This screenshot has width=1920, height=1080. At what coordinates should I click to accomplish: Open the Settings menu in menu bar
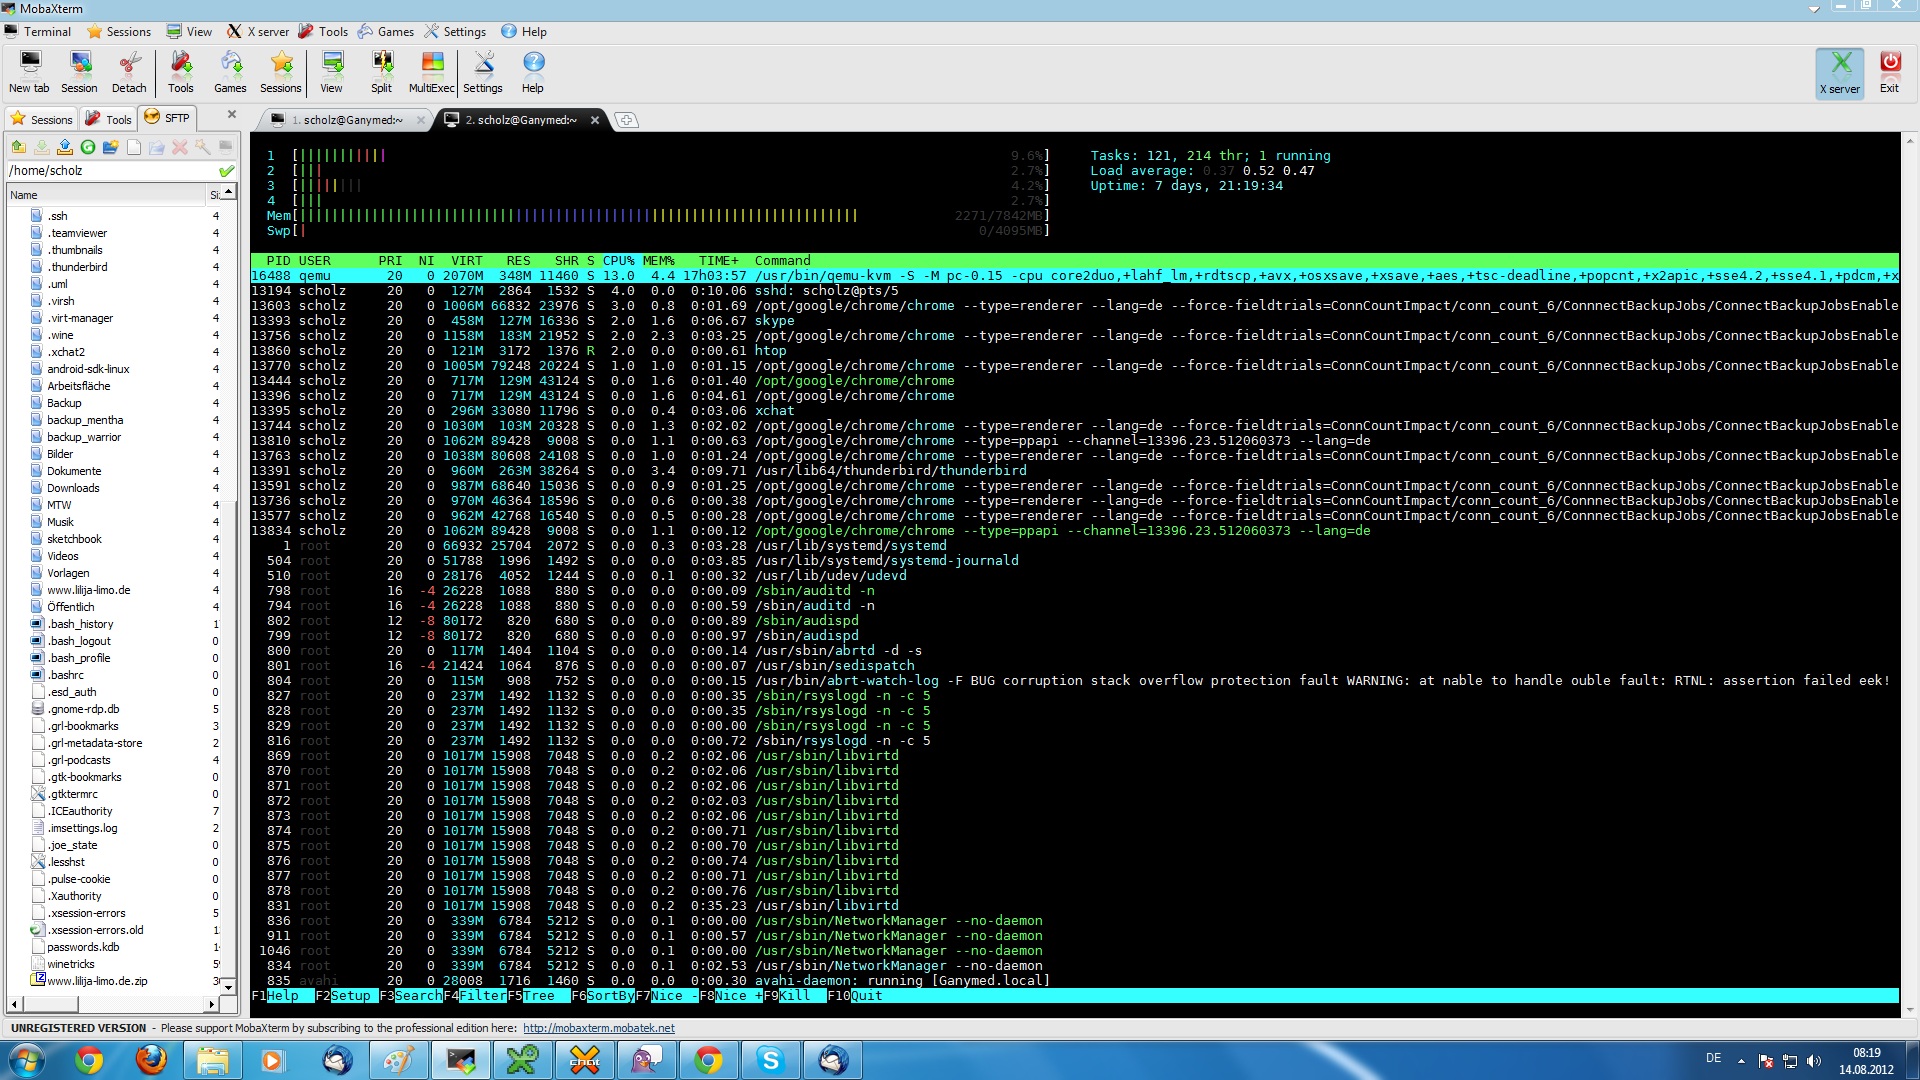(x=462, y=32)
